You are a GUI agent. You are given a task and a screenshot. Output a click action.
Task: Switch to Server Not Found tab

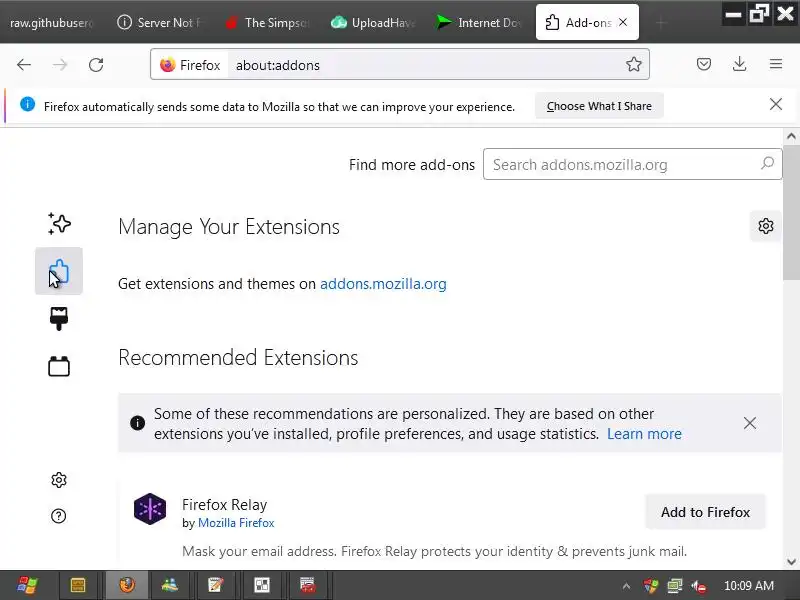click(x=159, y=23)
